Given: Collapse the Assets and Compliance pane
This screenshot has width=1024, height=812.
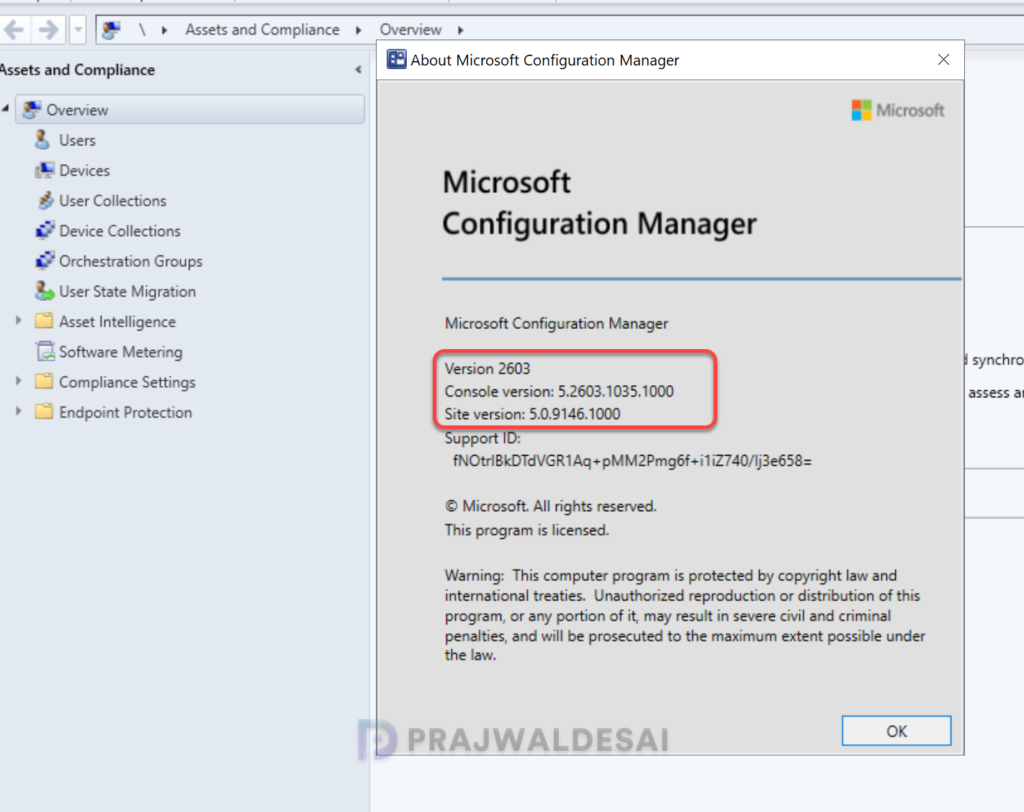Looking at the screenshot, I should click(x=358, y=69).
